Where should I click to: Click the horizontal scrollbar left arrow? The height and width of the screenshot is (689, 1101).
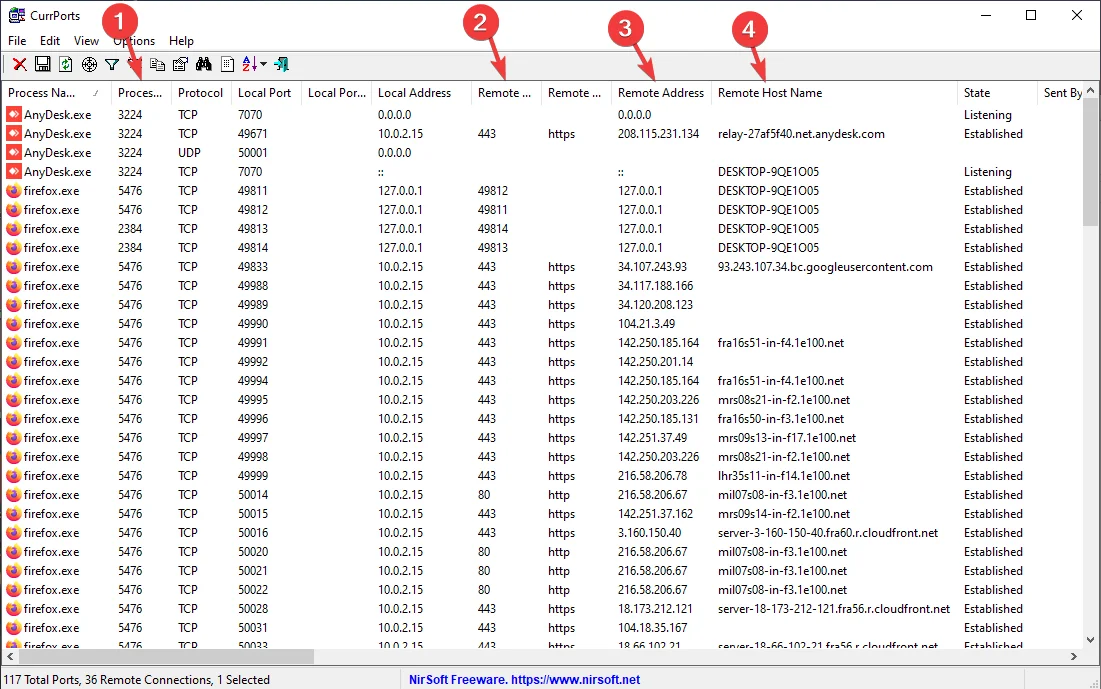pyautogui.click(x=10, y=657)
